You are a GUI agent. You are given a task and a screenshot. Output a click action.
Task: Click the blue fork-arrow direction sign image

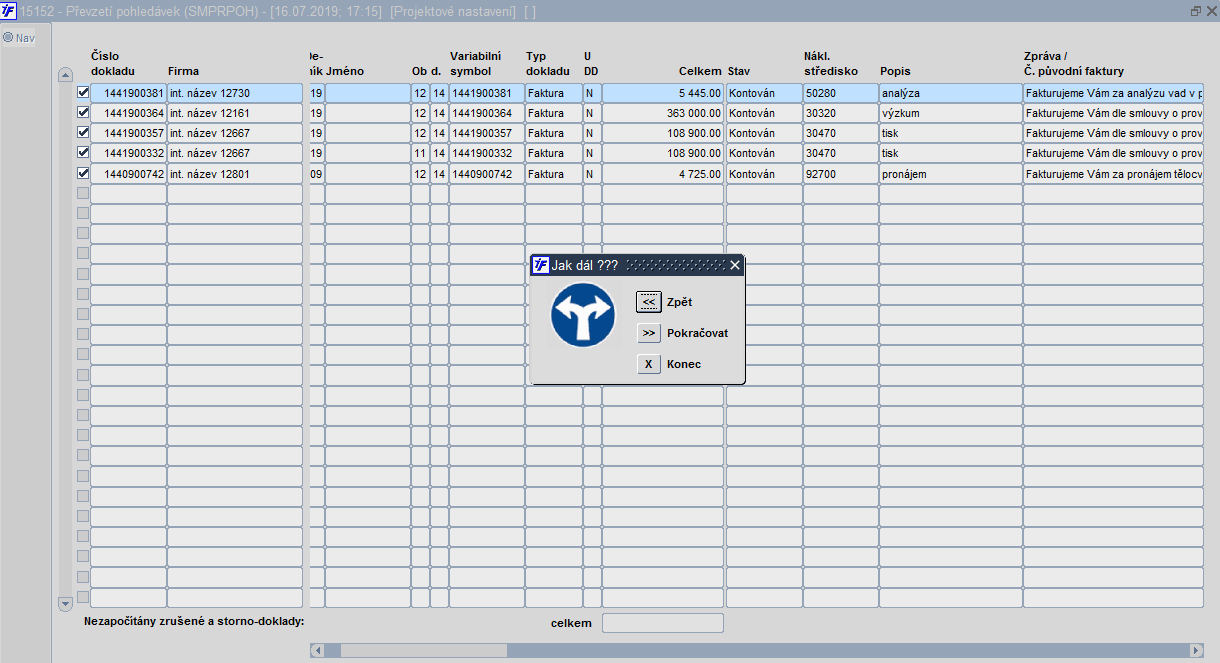[x=581, y=316]
